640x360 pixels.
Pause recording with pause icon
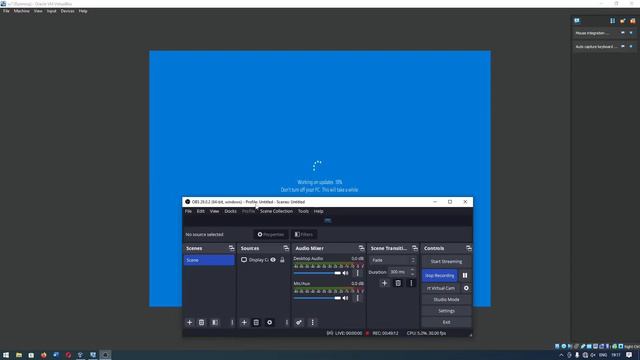pyautogui.click(x=465, y=276)
